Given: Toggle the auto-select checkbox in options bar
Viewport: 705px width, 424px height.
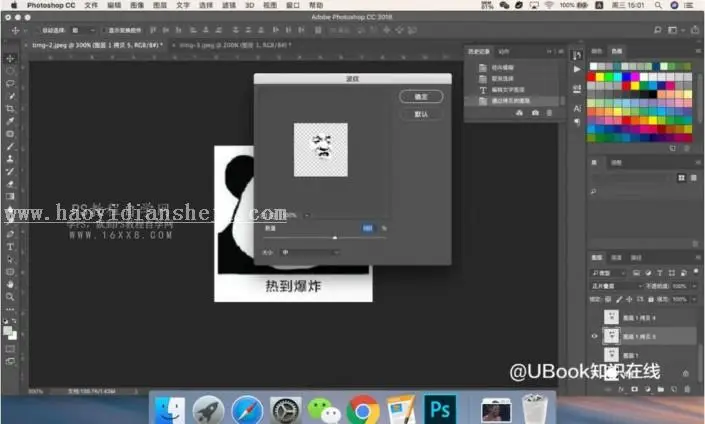Looking at the screenshot, I should [38, 31].
